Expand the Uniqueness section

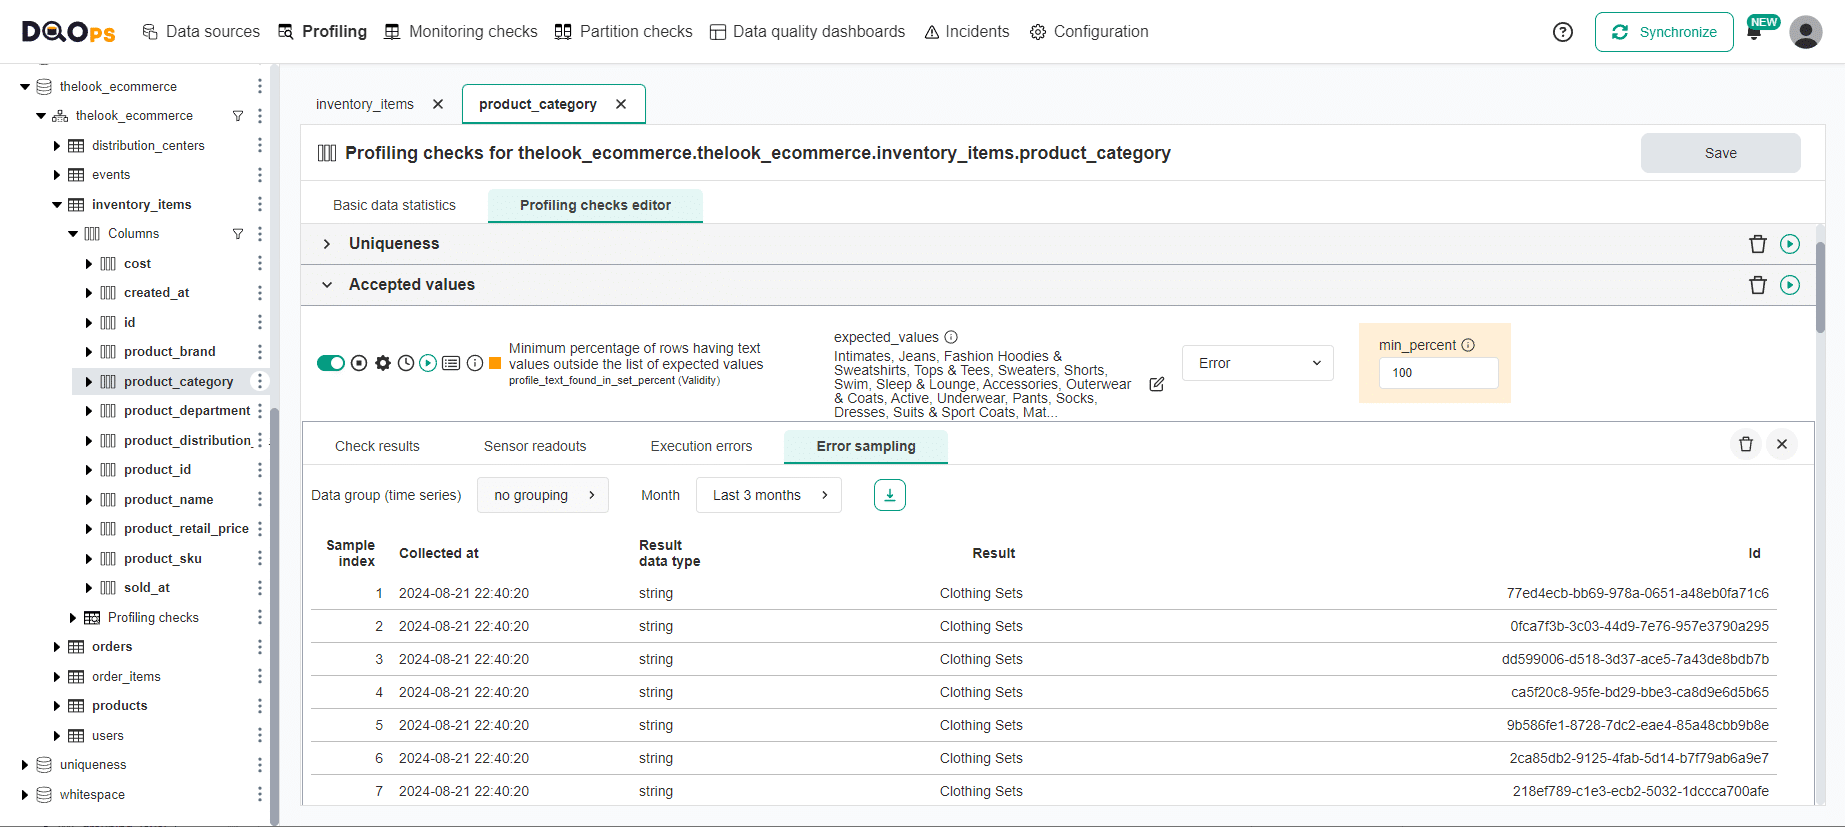327,244
